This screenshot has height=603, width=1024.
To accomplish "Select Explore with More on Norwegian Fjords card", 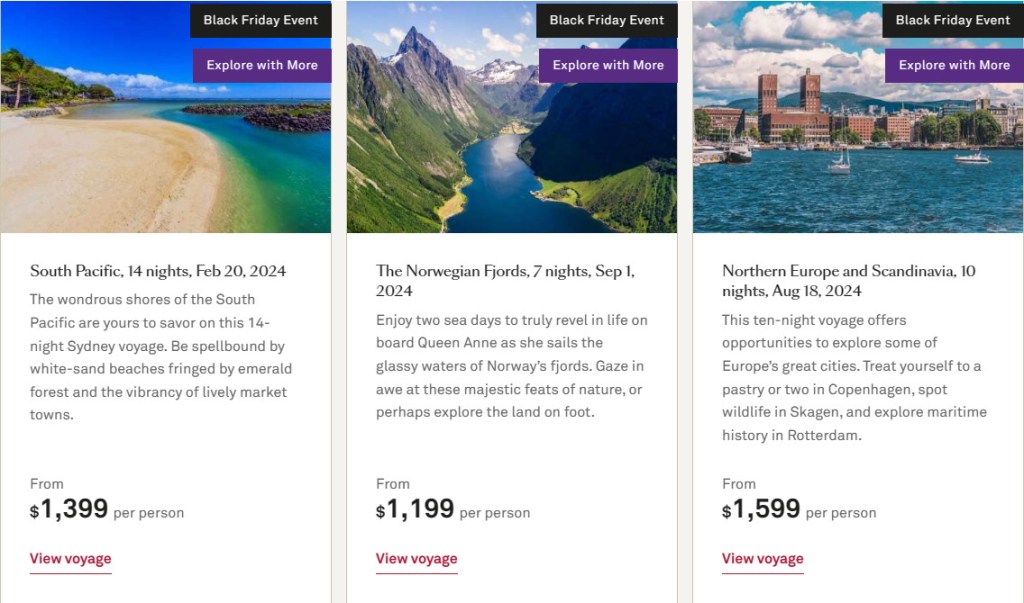I will click(x=607, y=65).
